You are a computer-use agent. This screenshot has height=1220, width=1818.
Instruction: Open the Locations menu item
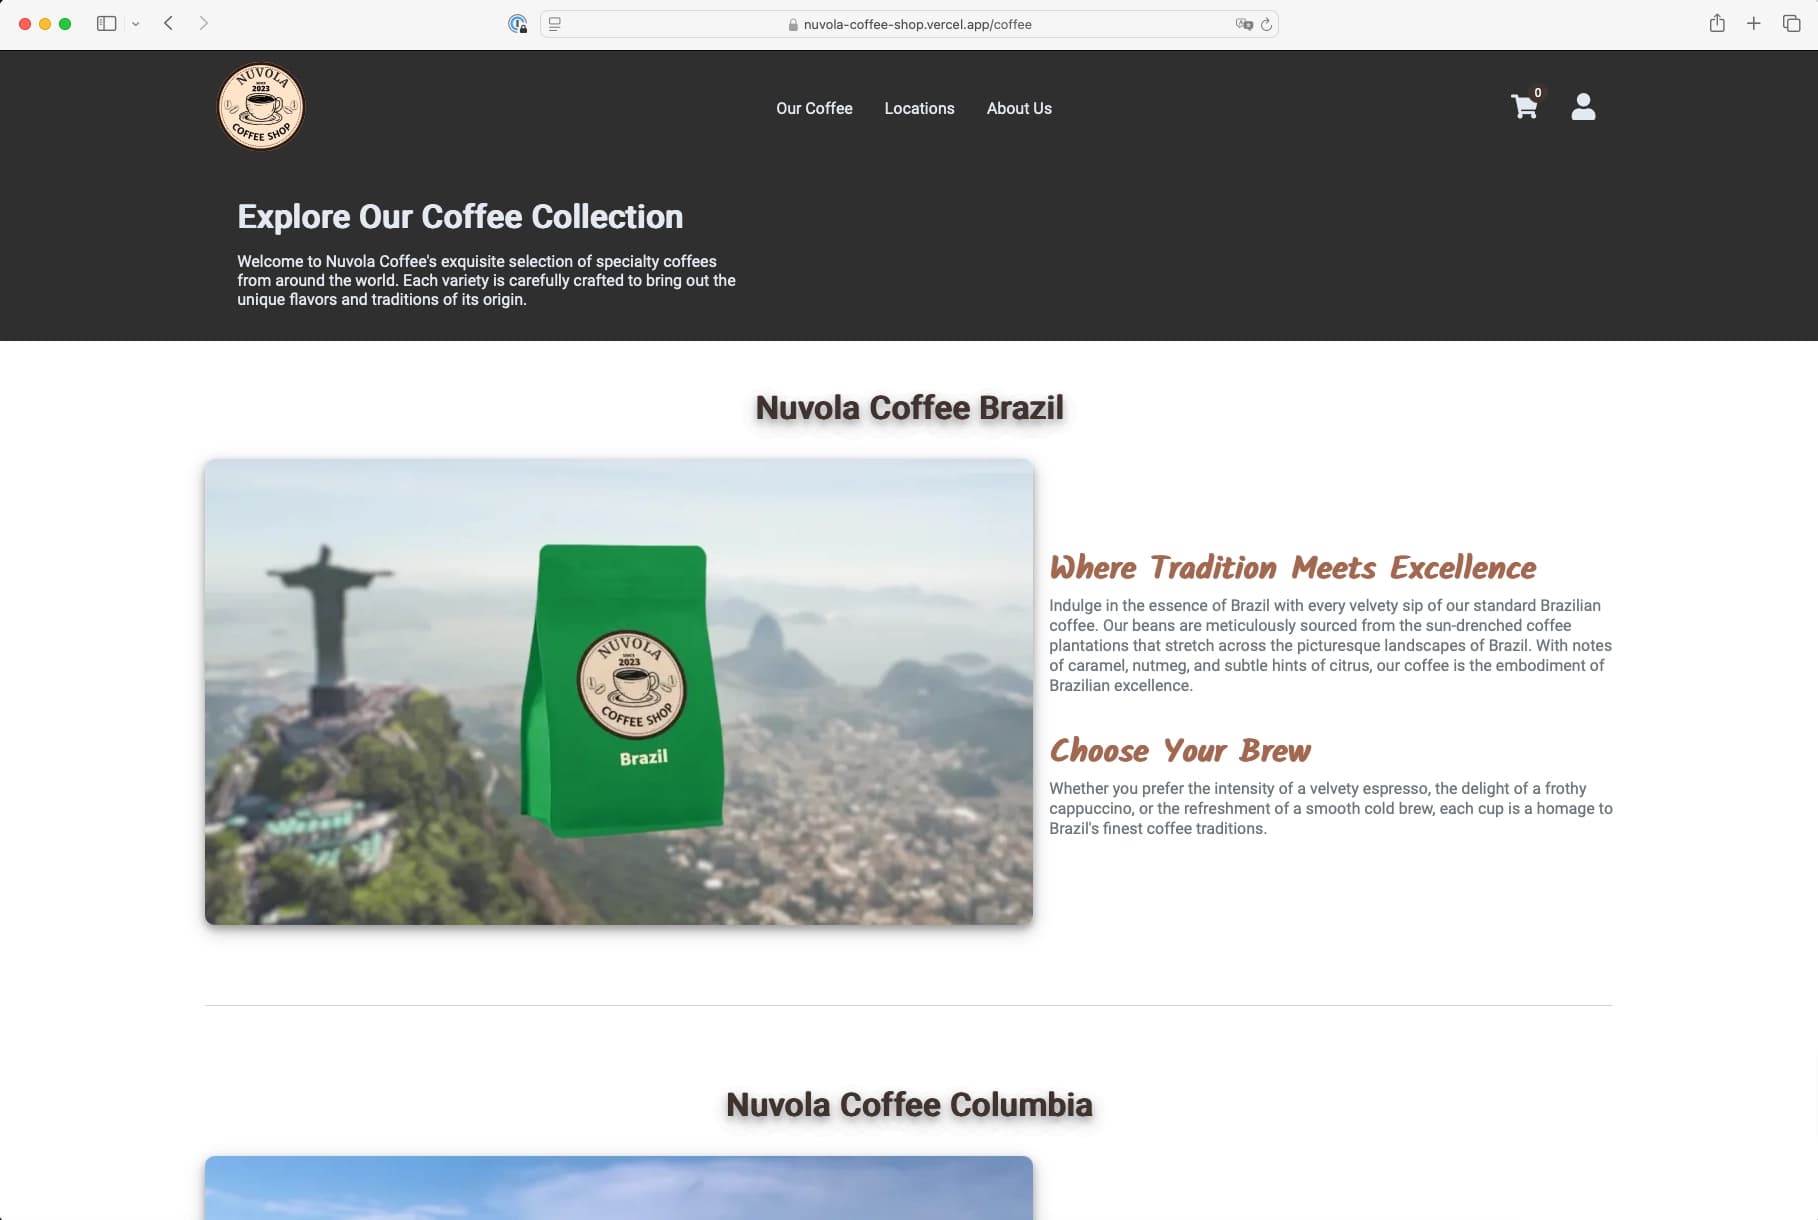pyautogui.click(x=919, y=108)
